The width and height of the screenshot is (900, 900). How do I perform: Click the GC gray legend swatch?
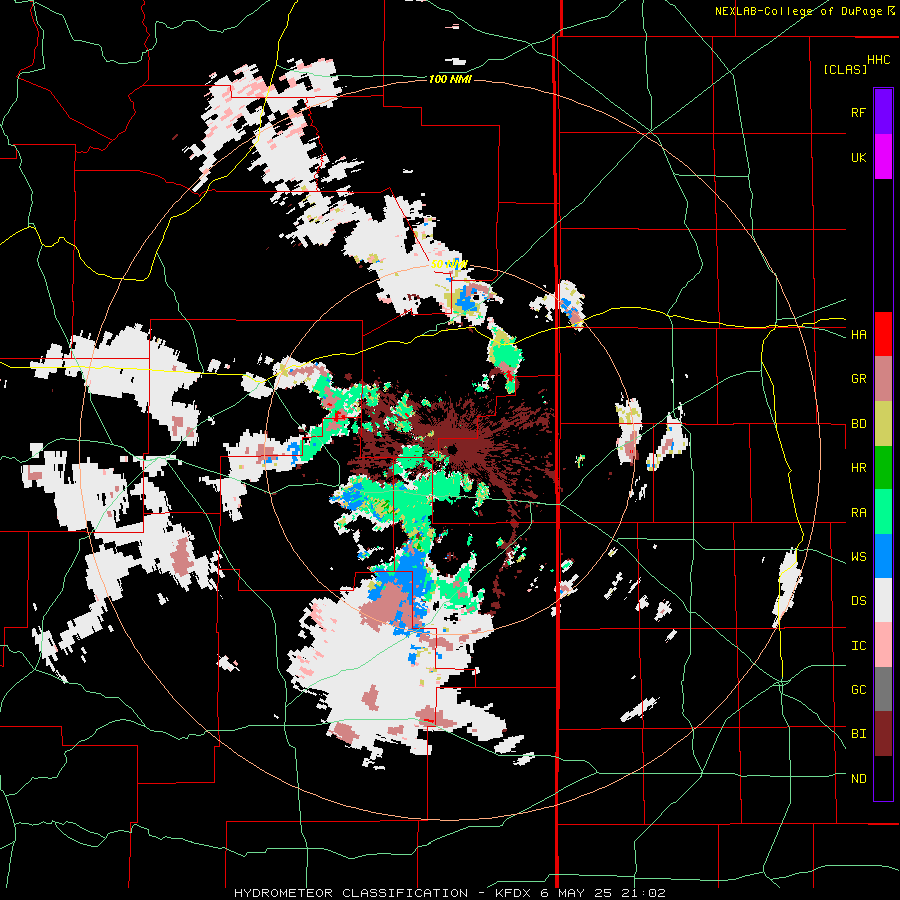pyautogui.click(x=883, y=689)
